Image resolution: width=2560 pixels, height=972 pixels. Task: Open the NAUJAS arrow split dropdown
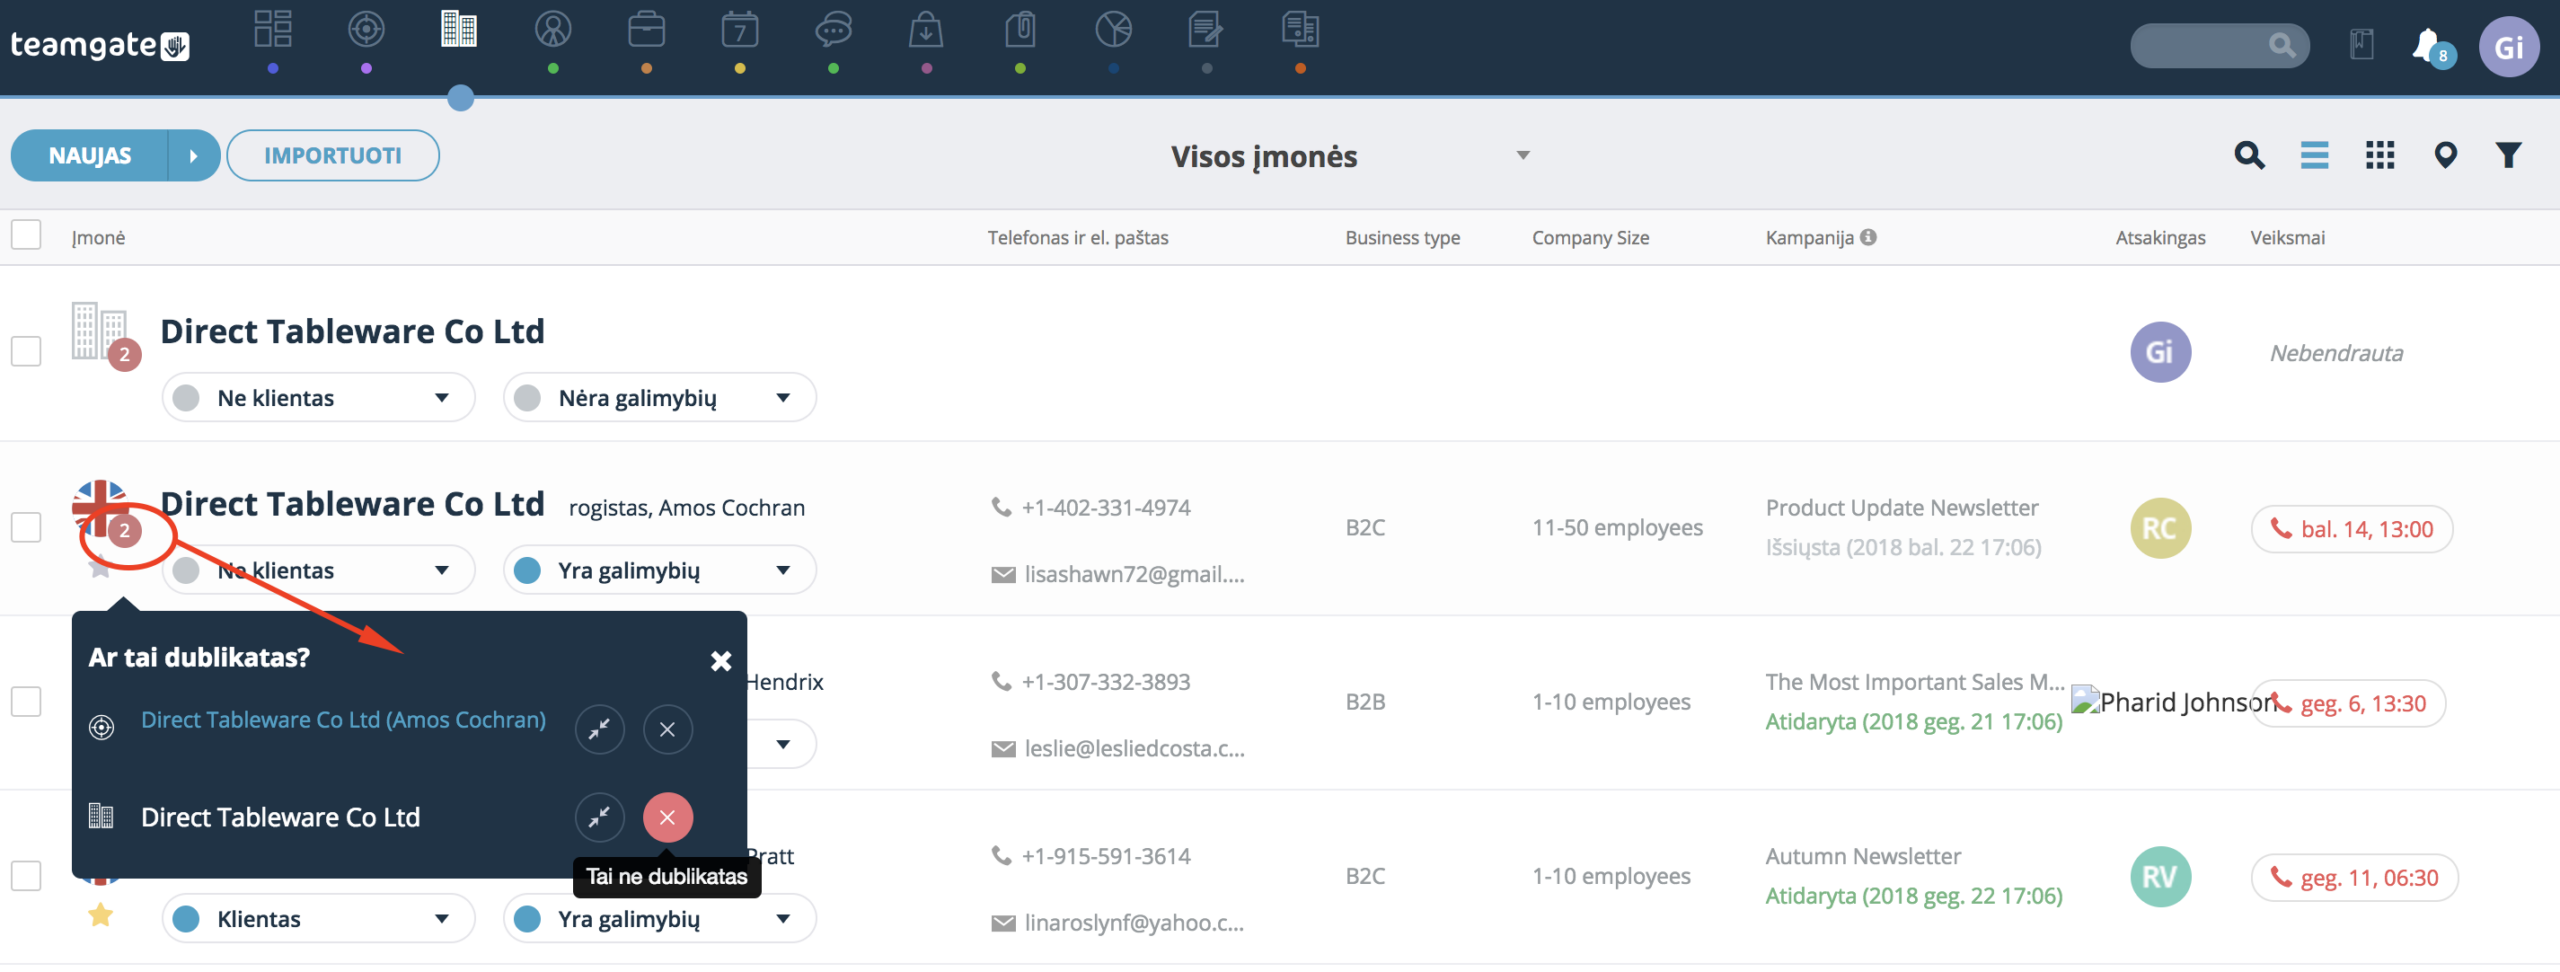(x=194, y=155)
